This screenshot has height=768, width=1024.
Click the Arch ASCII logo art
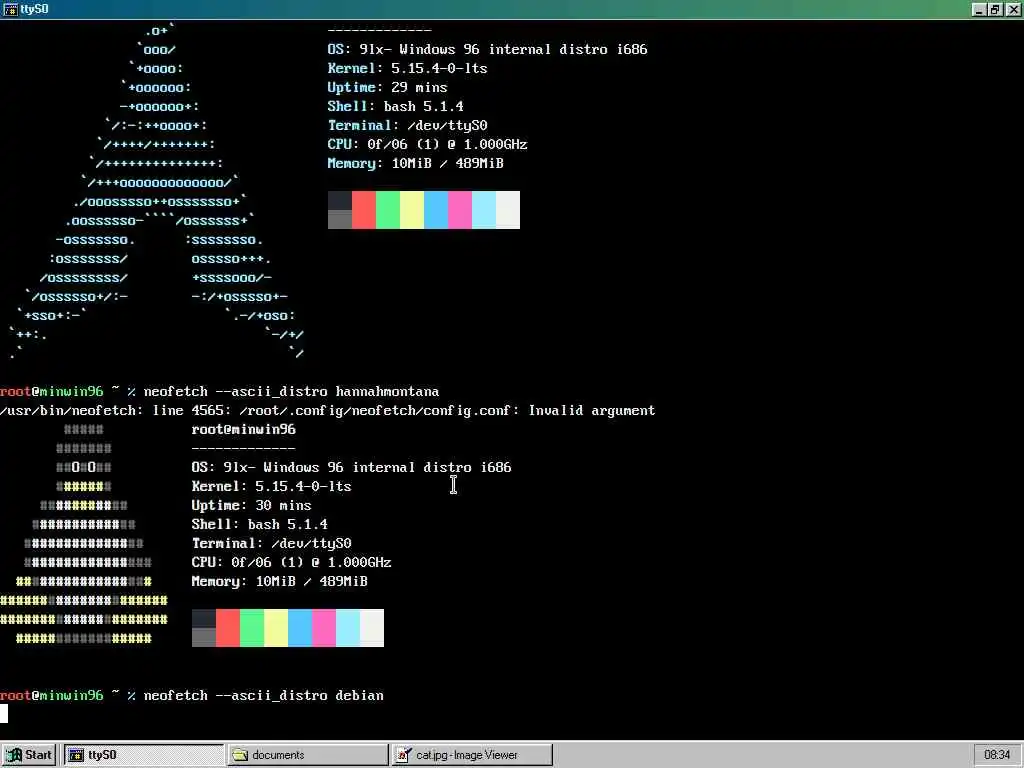click(x=157, y=192)
